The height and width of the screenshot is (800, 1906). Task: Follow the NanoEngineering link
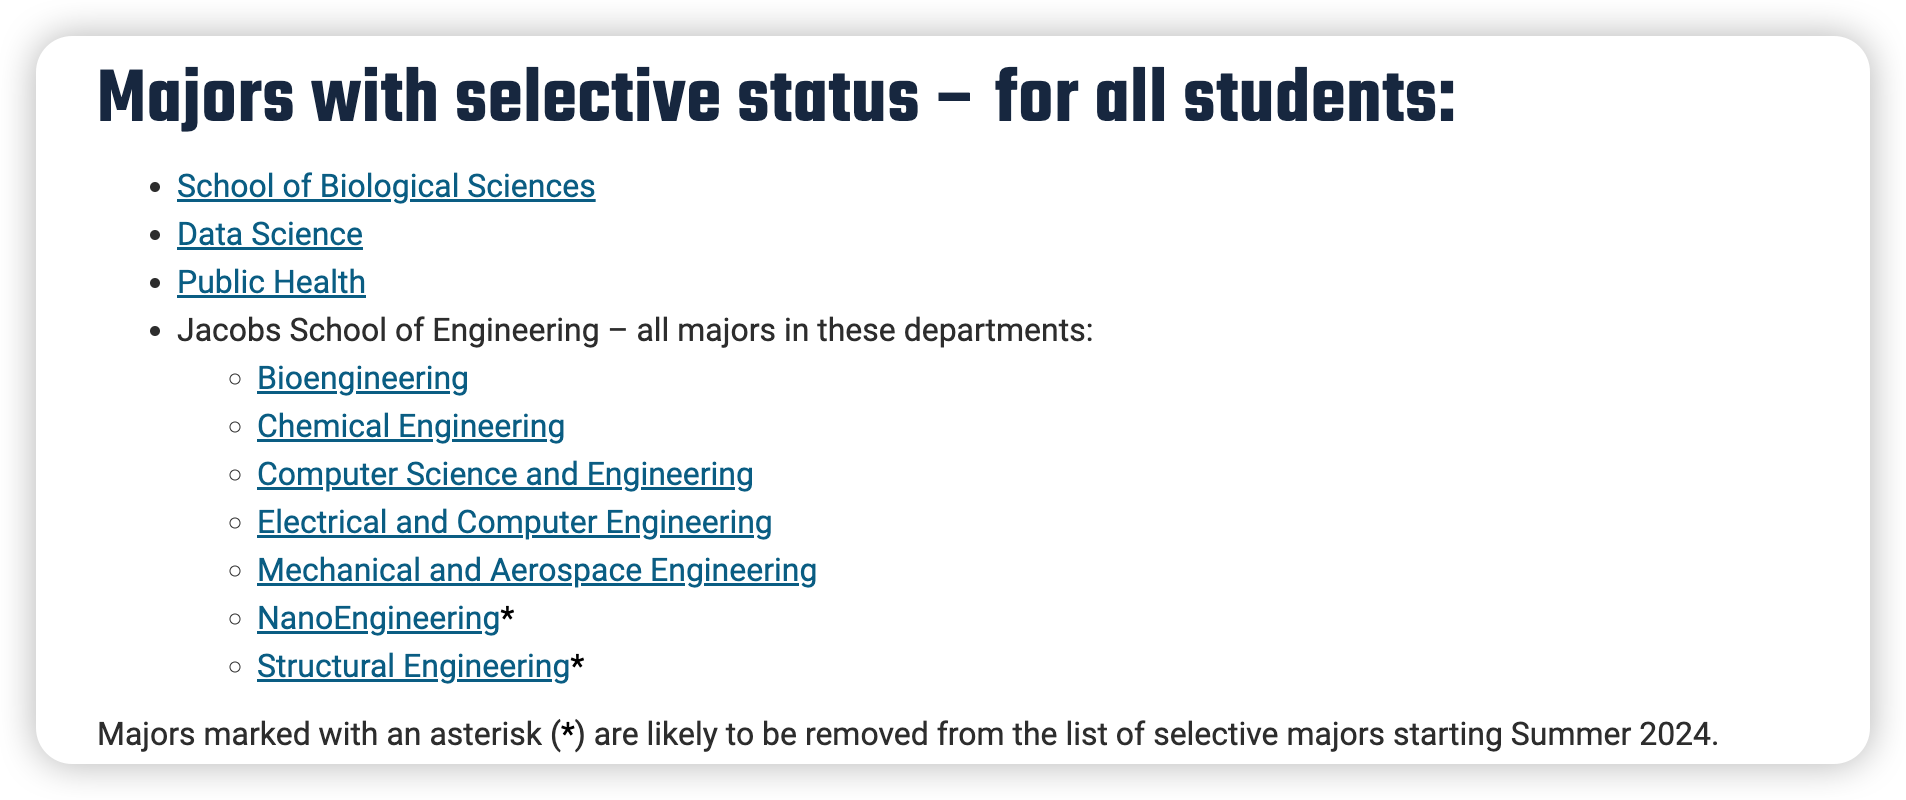pyautogui.click(x=378, y=618)
